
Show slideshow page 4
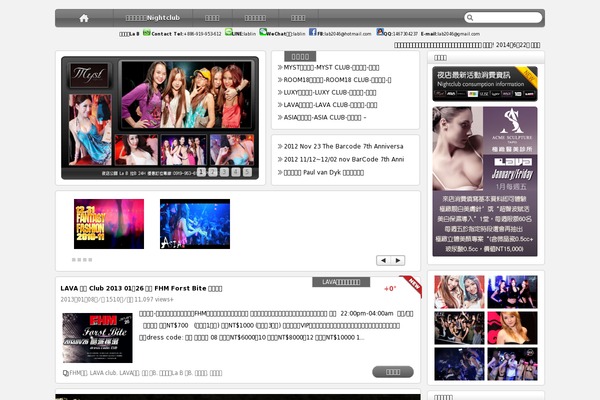coord(236,172)
